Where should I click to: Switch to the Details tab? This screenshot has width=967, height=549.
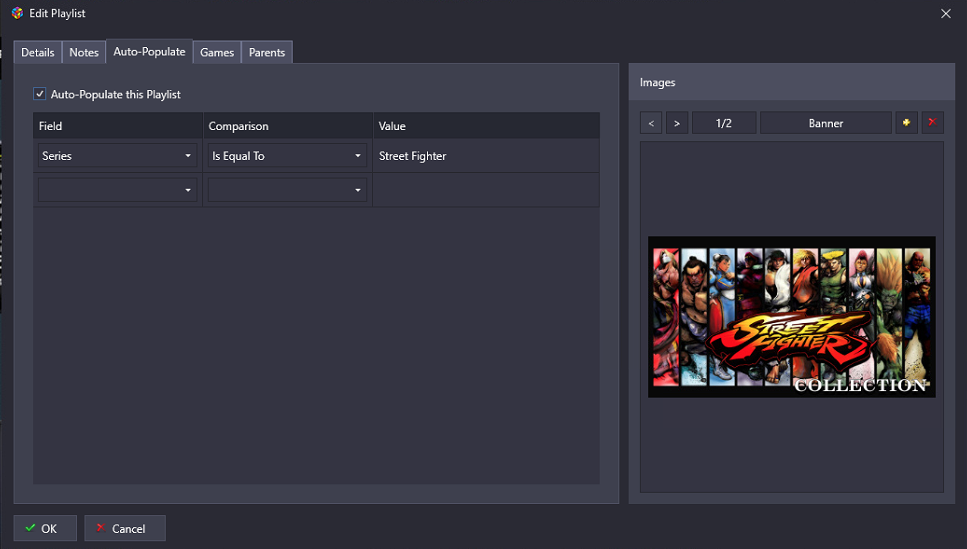pyautogui.click(x=38, y=52)
